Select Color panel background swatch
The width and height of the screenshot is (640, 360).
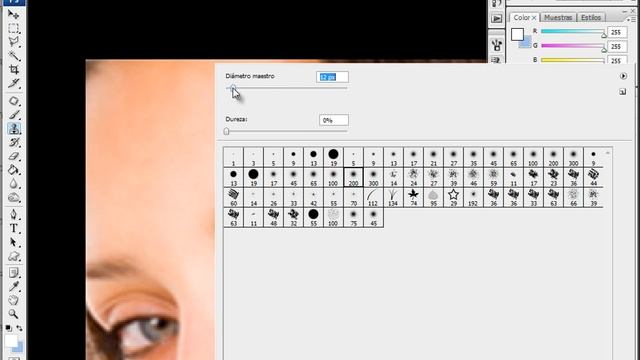(527, 43)
